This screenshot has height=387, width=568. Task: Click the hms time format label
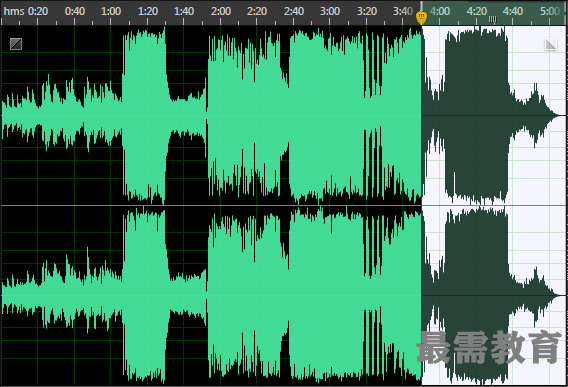[14, 11]
